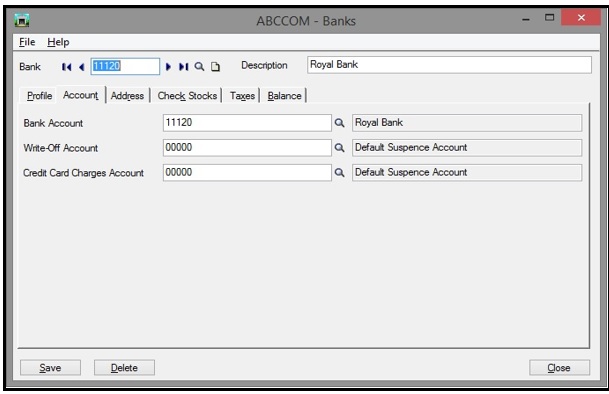Switch to the Profile tab
609x394 pixels.
pyautogui.click(x=39, y=96)
